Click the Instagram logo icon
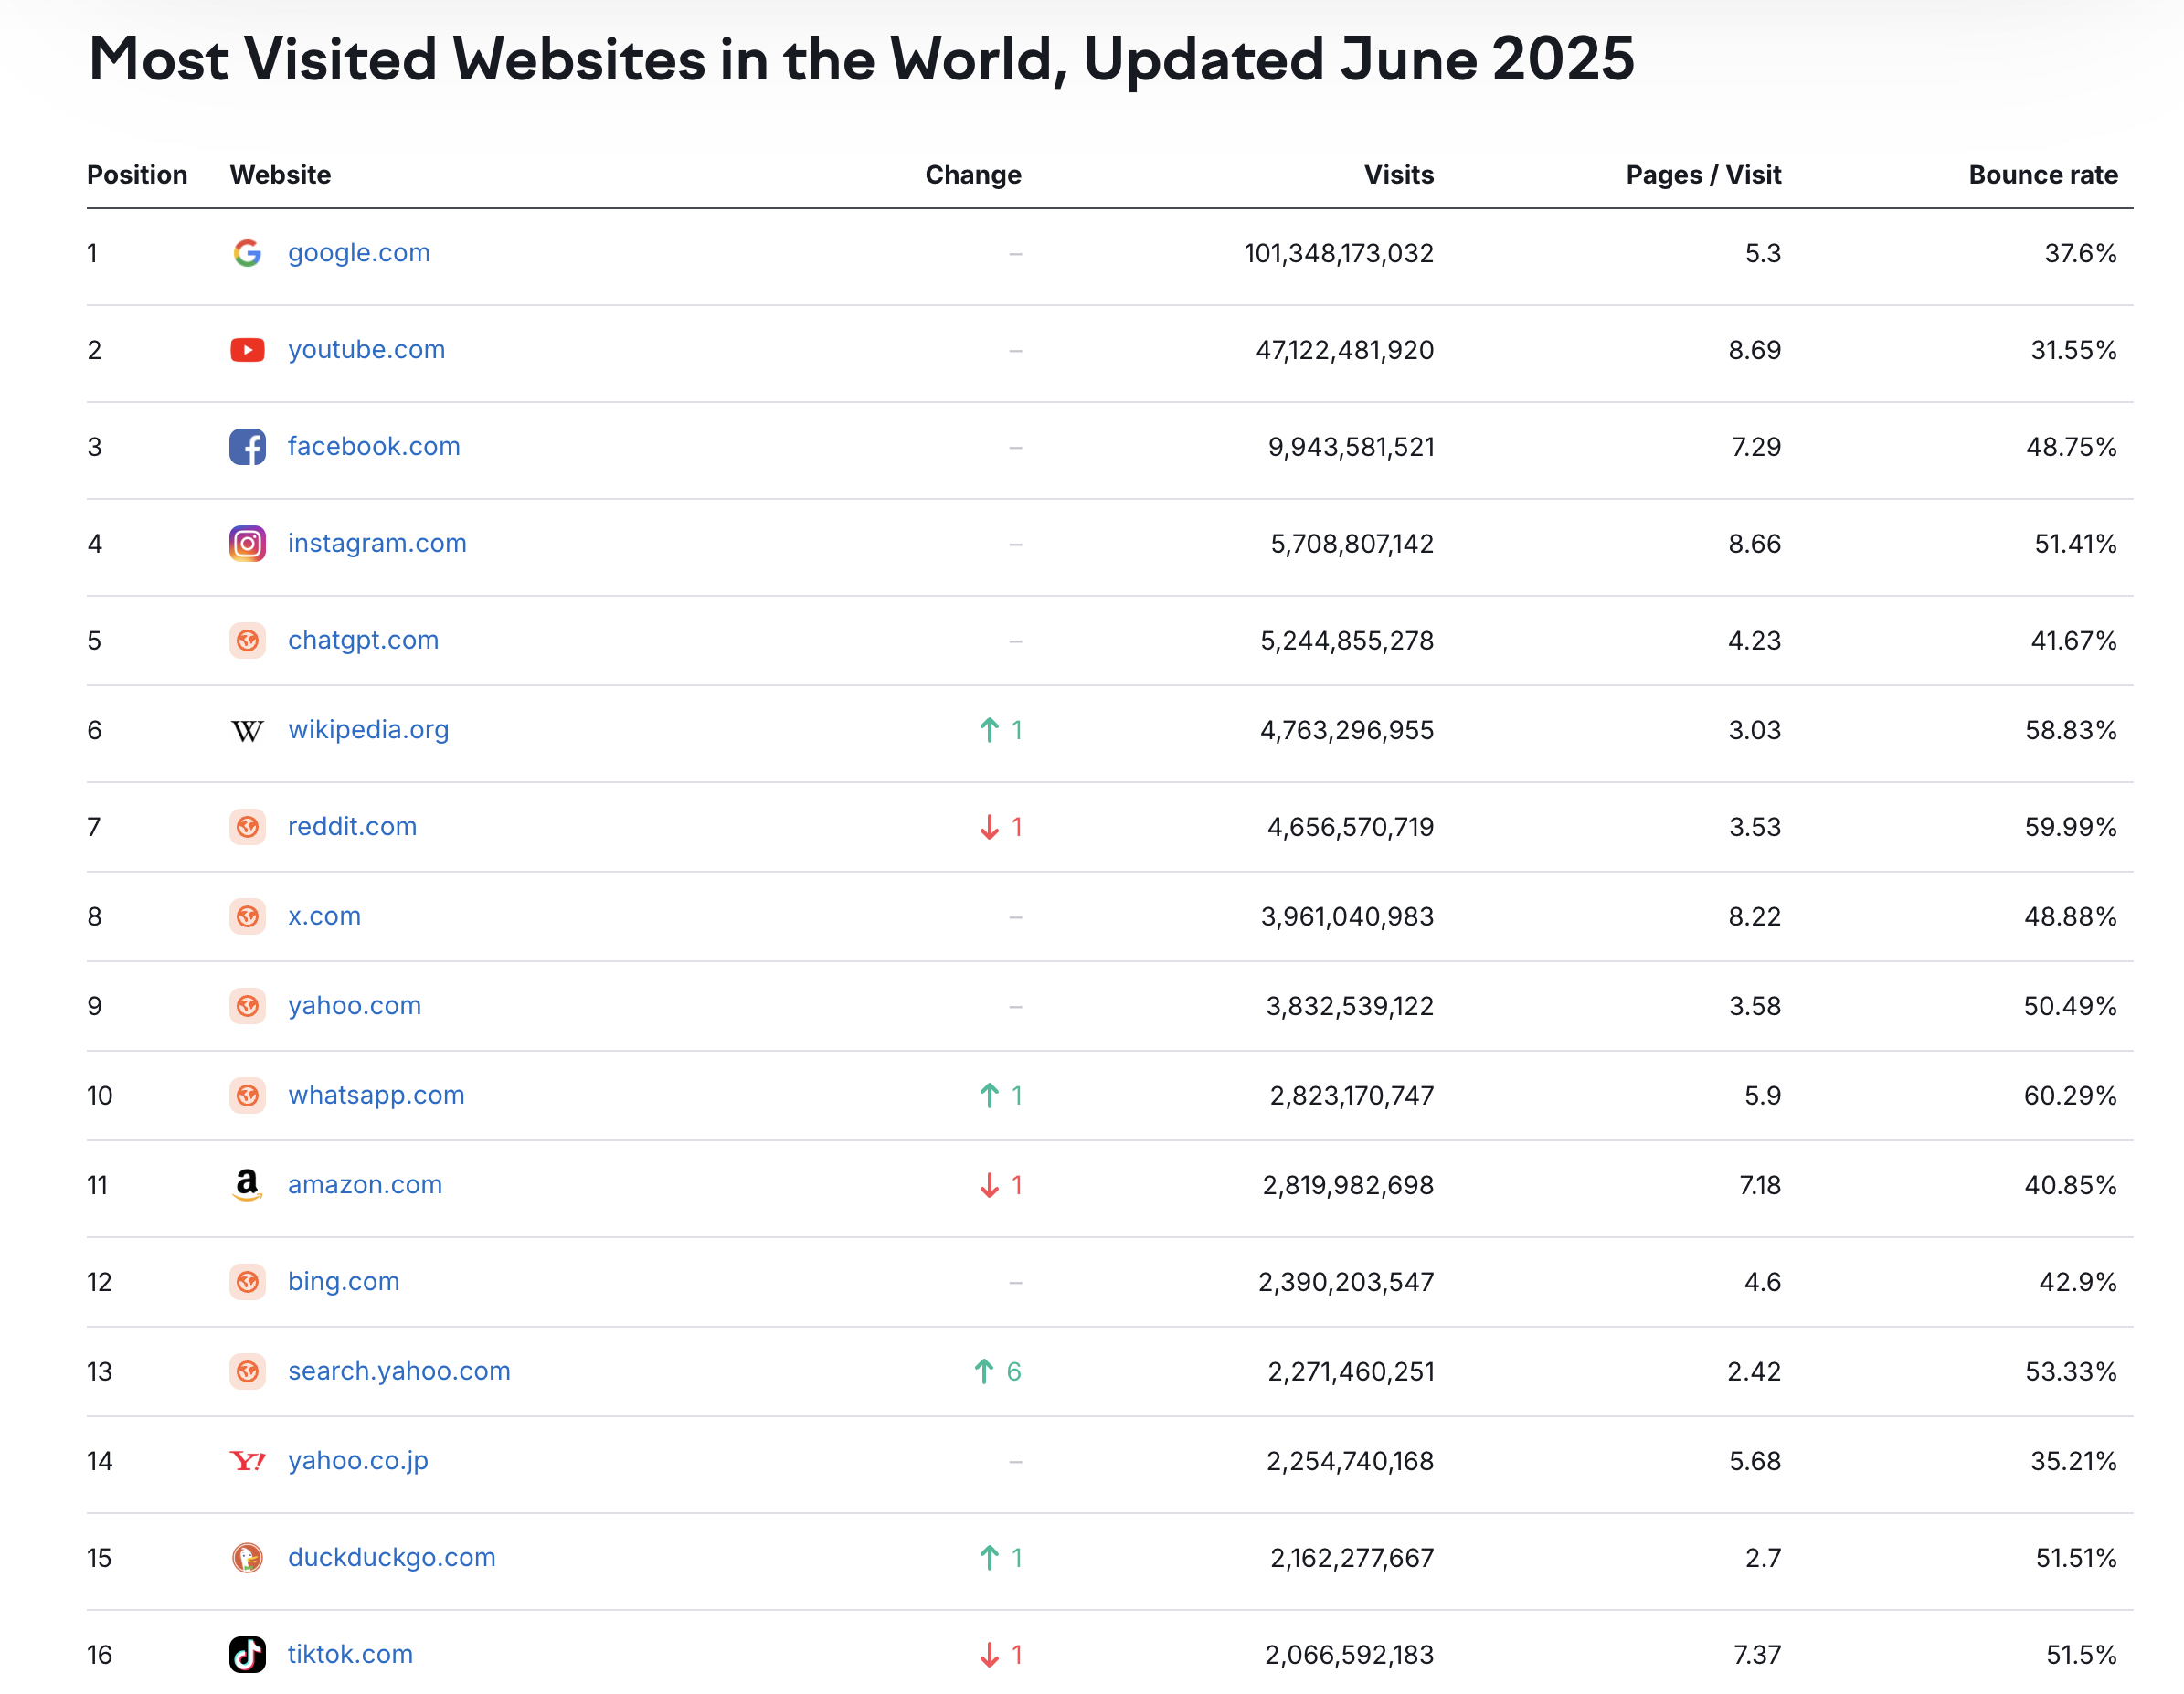 pyautogui.click(x=247, y=544)
